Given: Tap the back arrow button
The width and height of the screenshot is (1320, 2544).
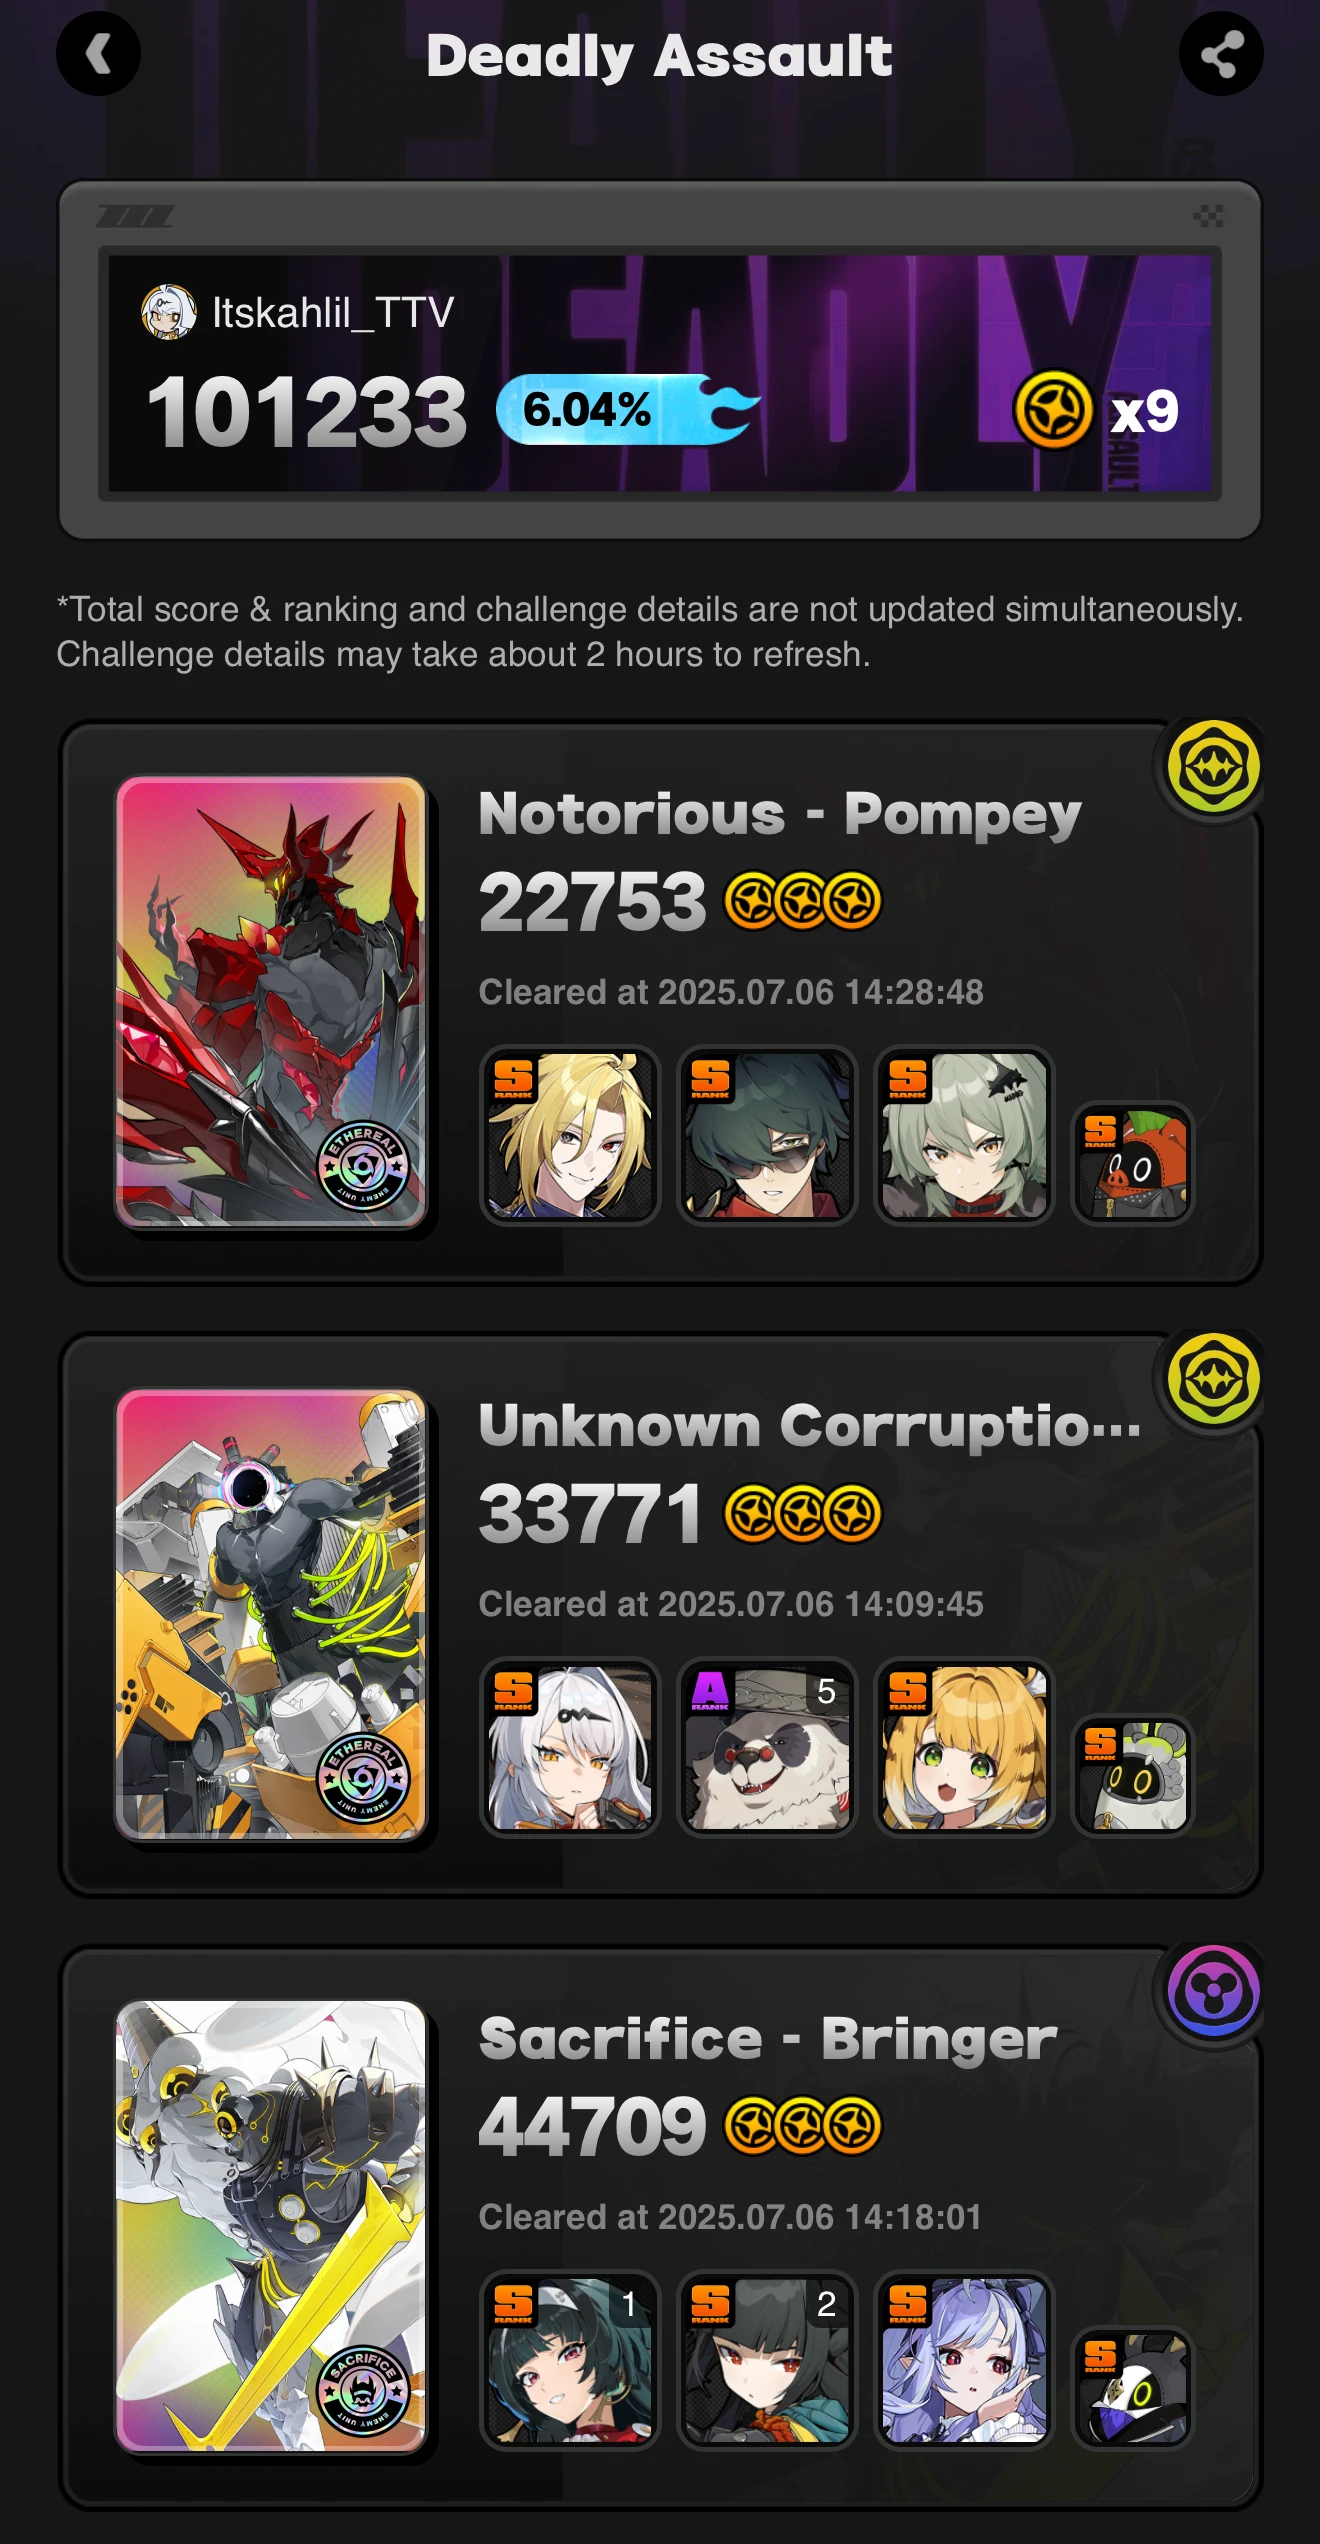Looking at the screenshot, I should (x=98, y=54).
